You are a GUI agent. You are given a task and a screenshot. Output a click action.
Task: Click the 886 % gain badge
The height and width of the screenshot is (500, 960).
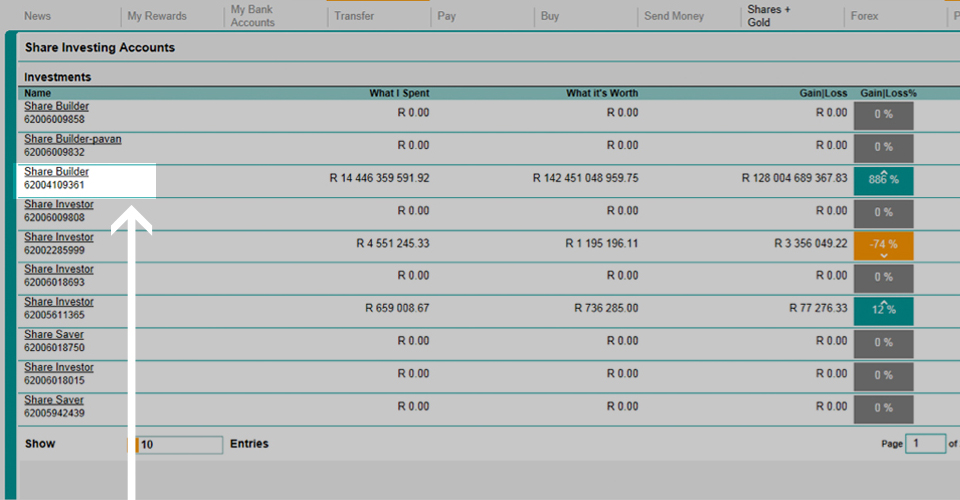tap(884, 179)
